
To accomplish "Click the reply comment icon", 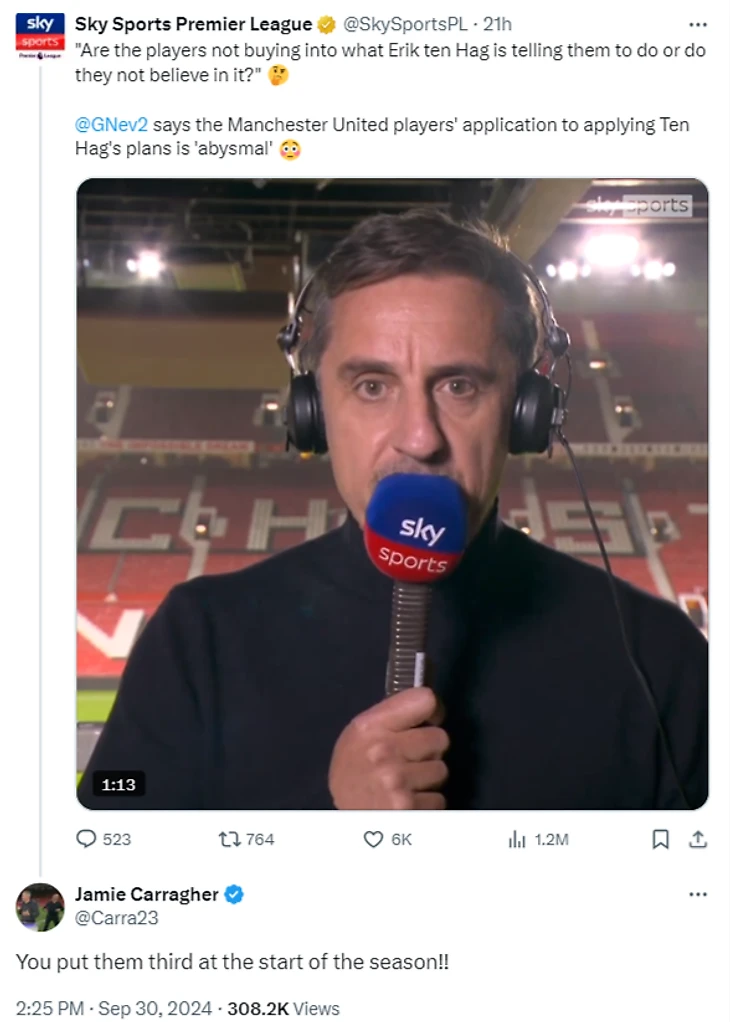I will click(x=87, y=839).
